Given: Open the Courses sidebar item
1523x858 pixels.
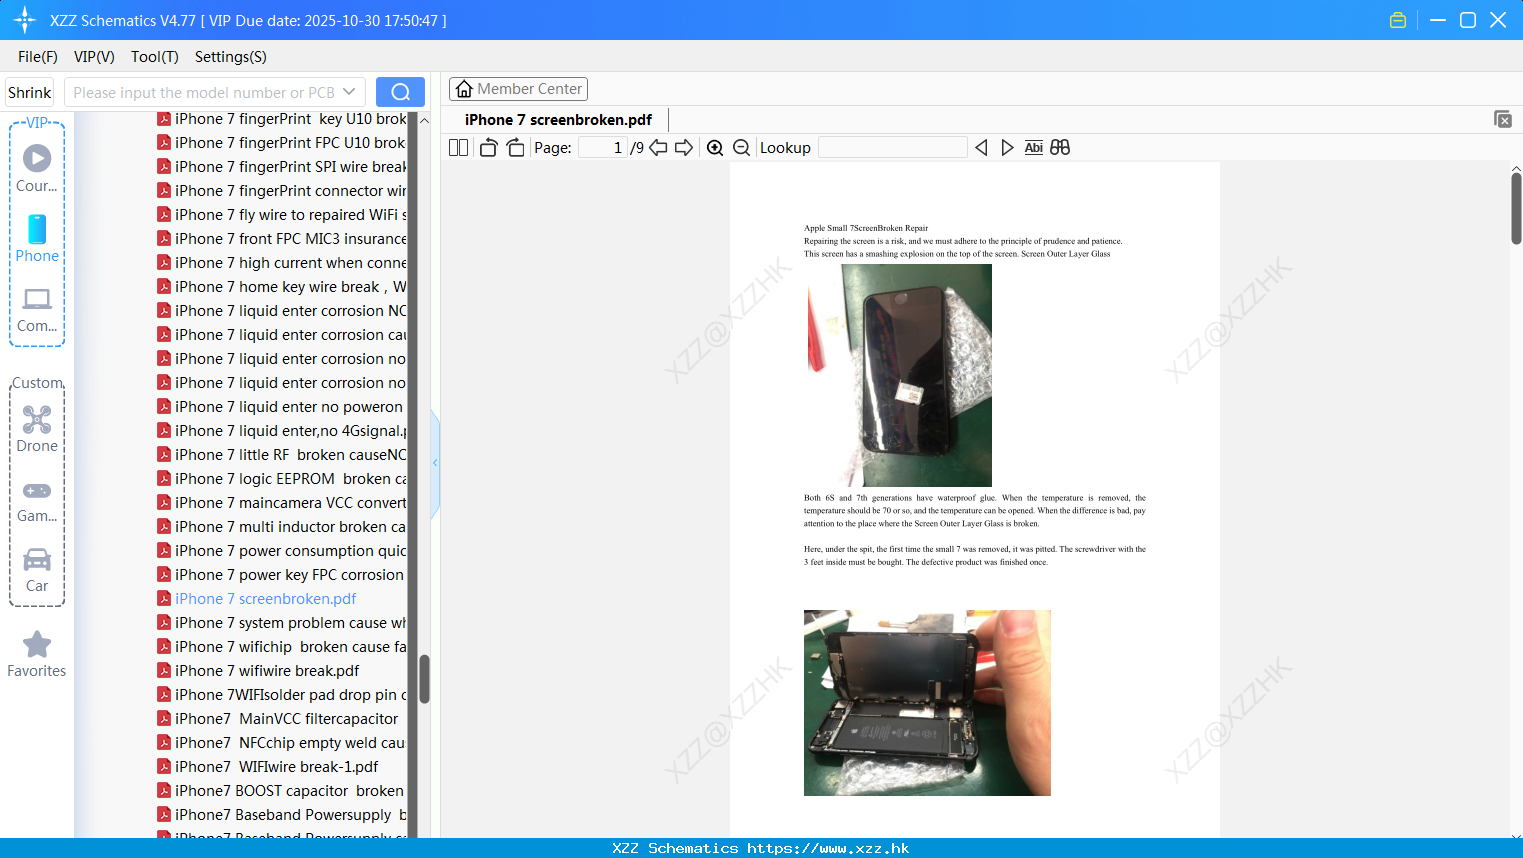Looking at the screenshot, I should pyautogui.click(x=37, y=169).
